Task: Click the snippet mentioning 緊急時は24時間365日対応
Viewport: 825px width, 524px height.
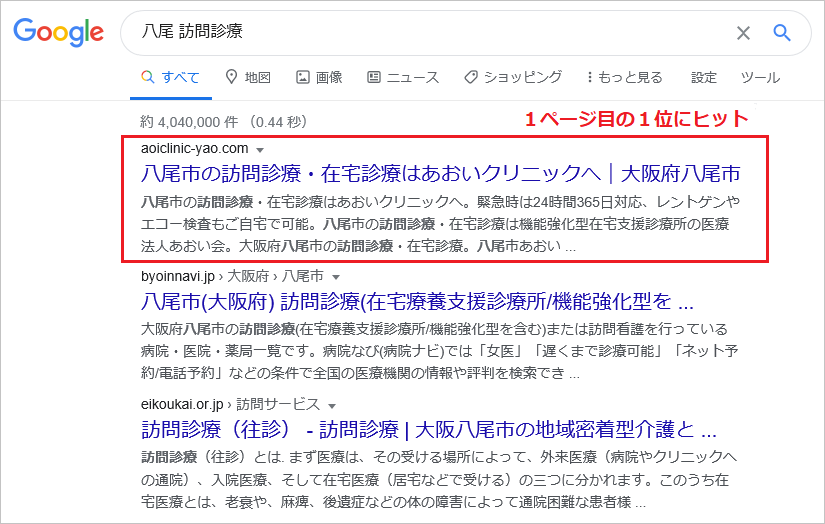Action: [440, 224]
